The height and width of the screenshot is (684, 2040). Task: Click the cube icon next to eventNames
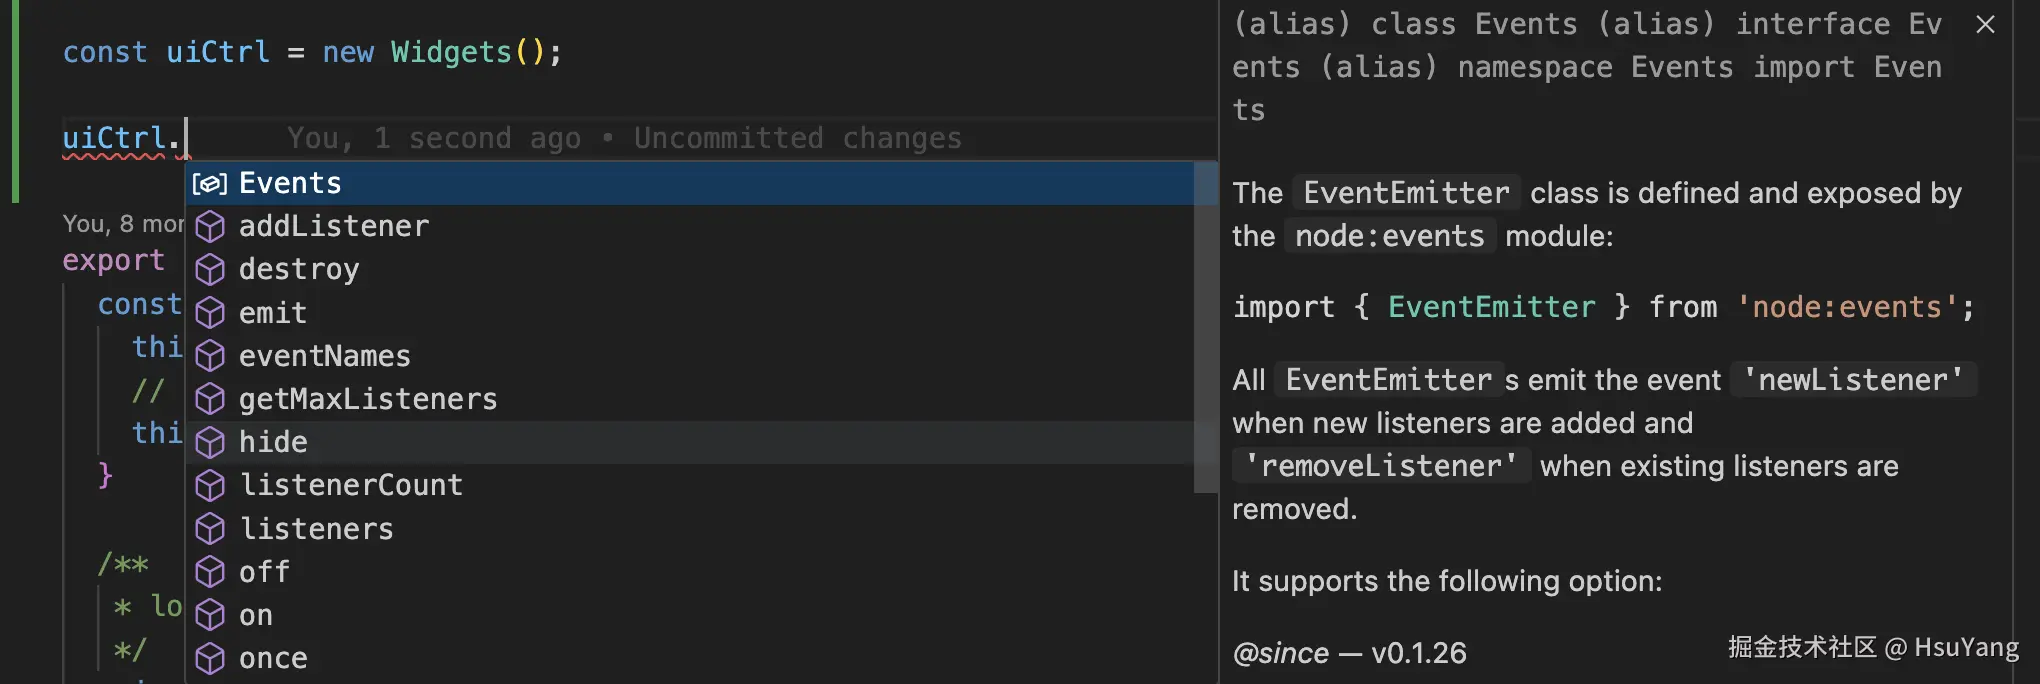210,356
